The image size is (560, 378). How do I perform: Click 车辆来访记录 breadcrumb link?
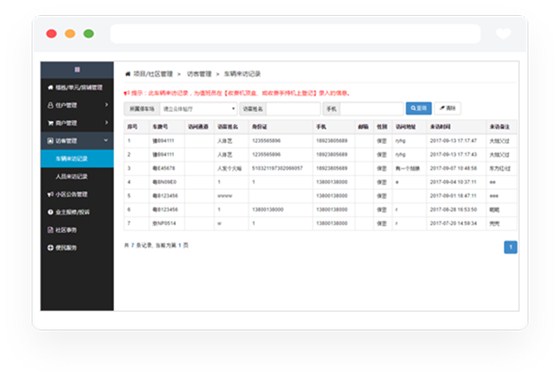point(242,74)
